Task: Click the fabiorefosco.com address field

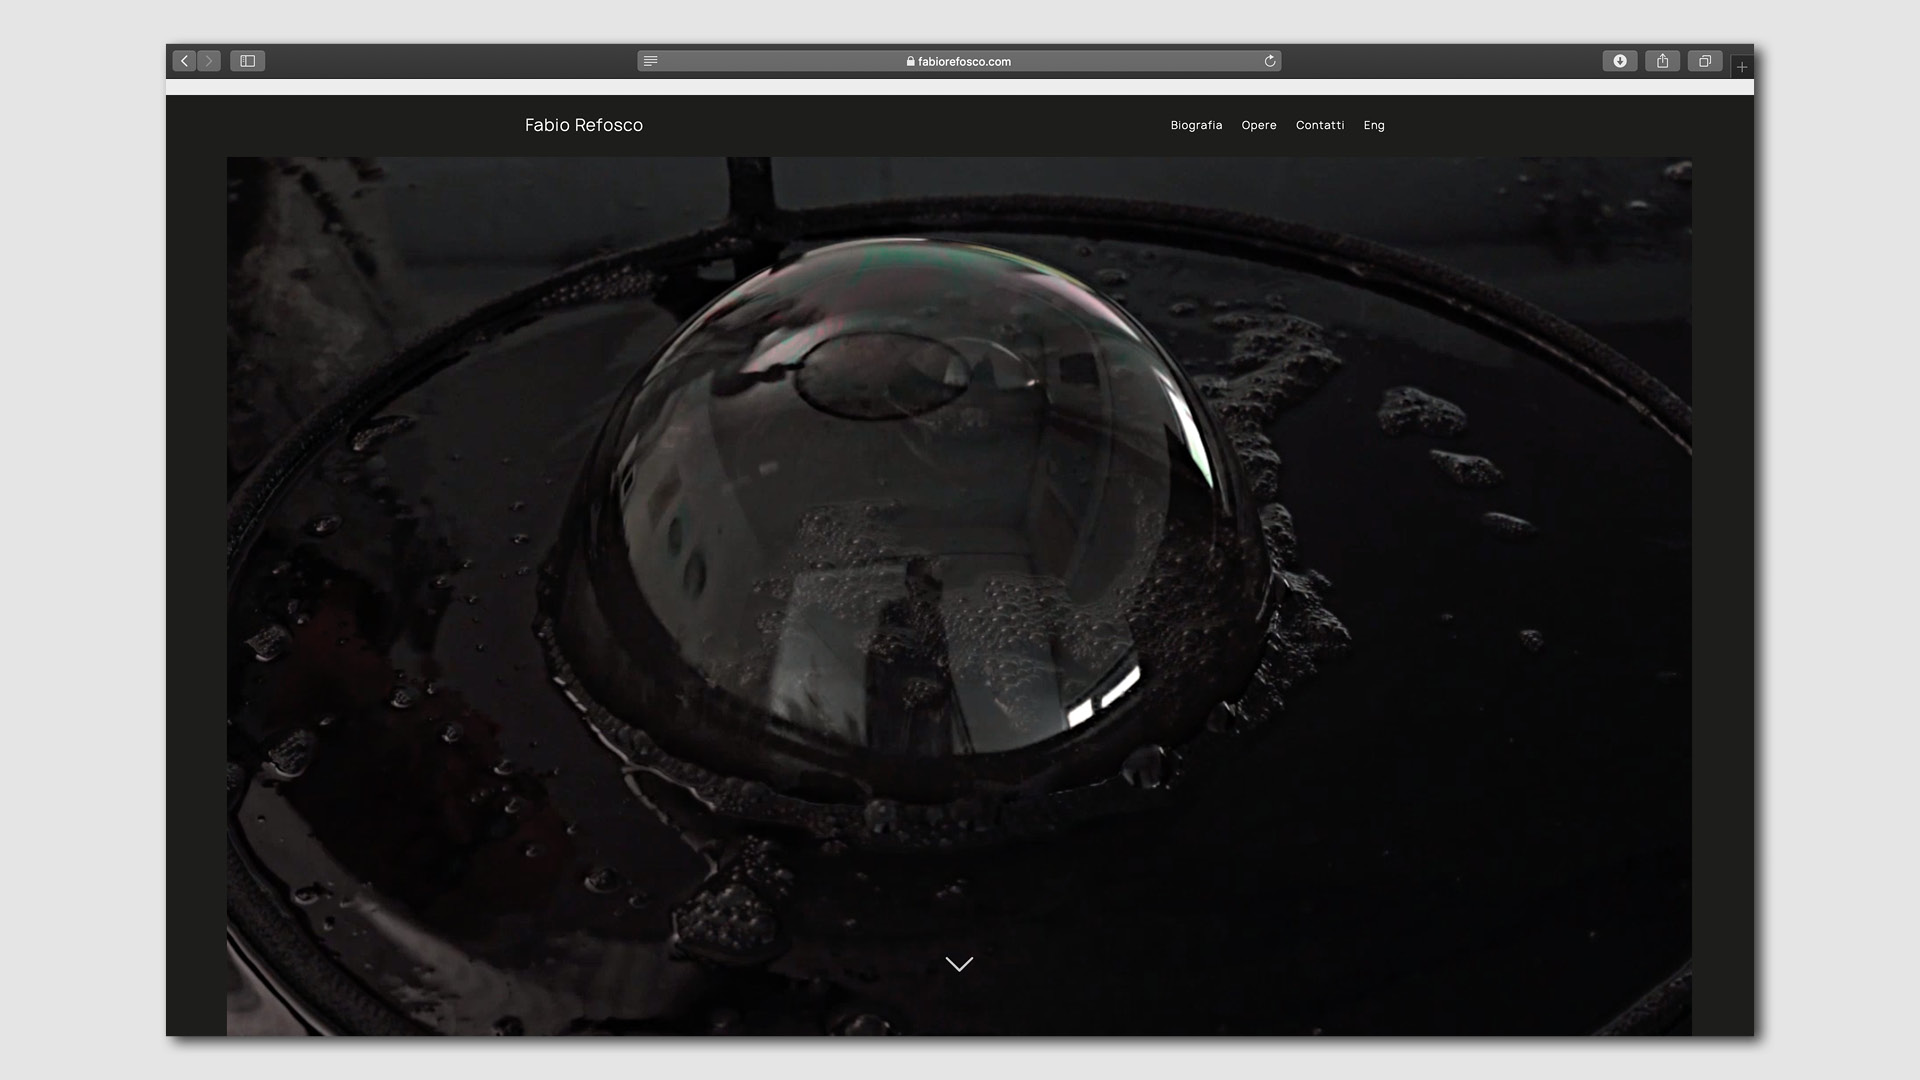Action: coord(959,61)
